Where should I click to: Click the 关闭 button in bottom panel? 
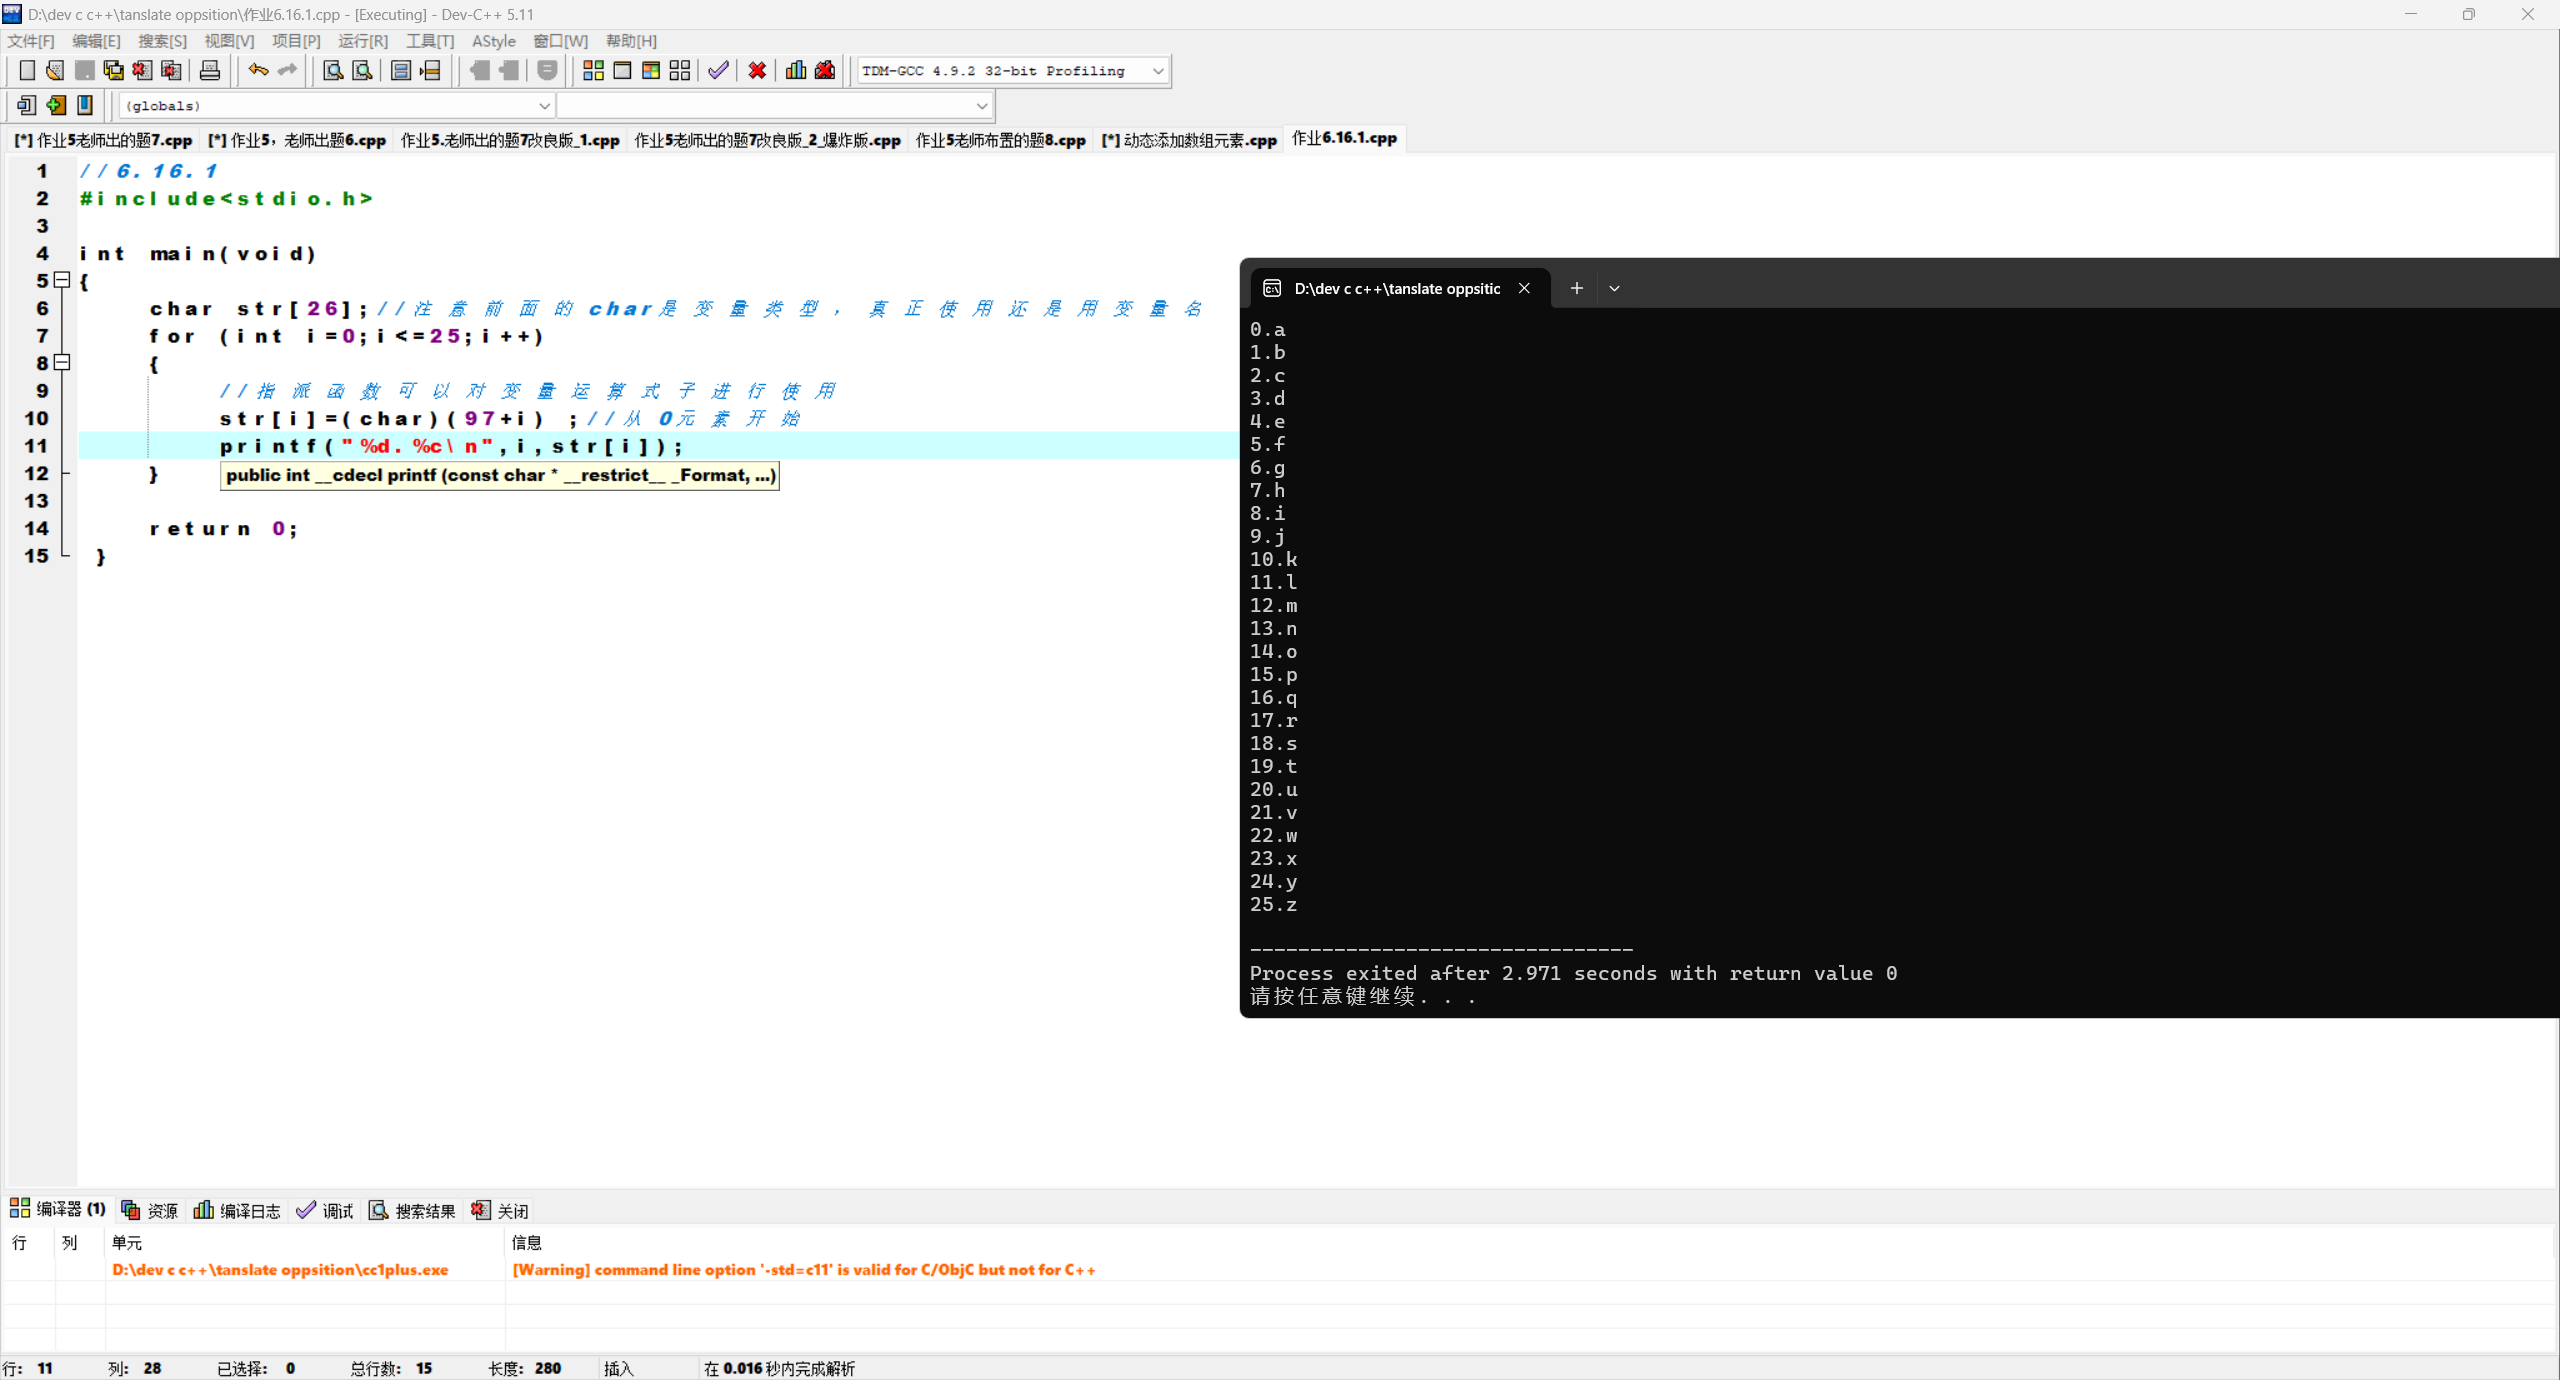point(500,1210)
